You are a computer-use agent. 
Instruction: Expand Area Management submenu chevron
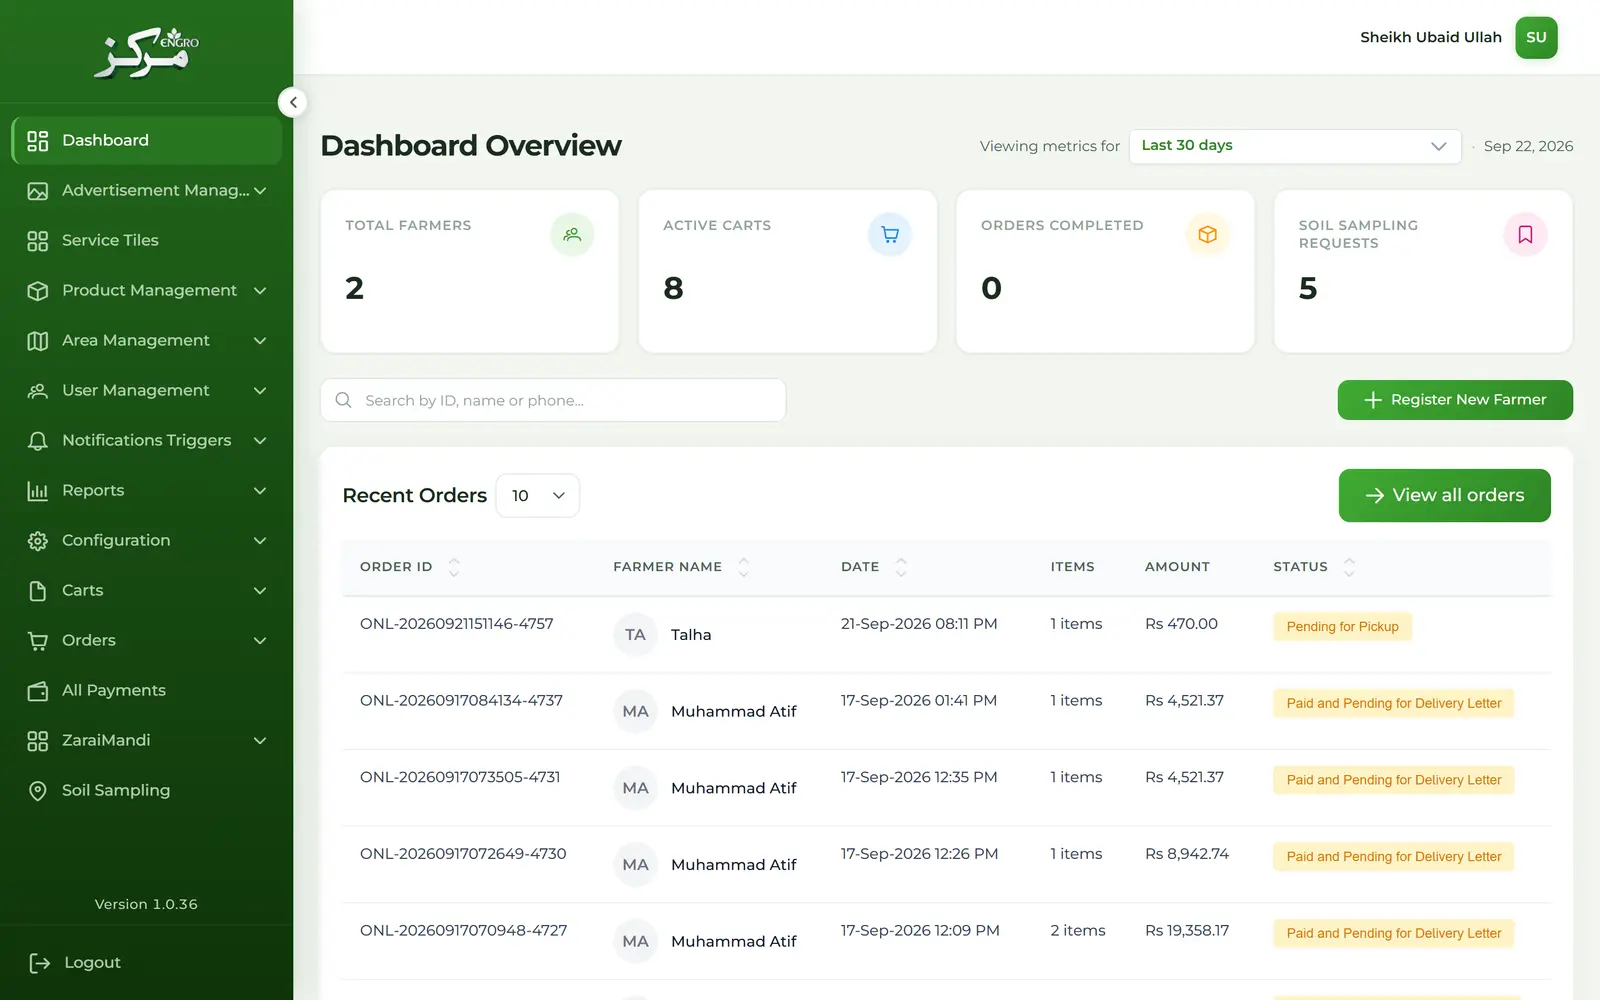click(260, 341)
